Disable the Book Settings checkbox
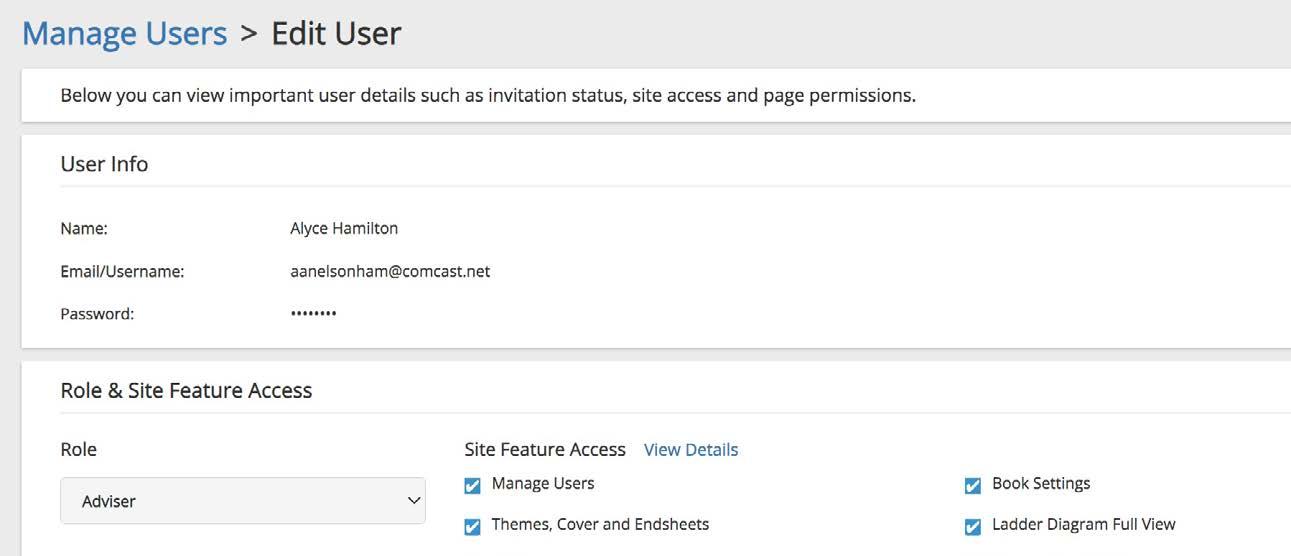The image size is (1291, 556). [972, 486]
